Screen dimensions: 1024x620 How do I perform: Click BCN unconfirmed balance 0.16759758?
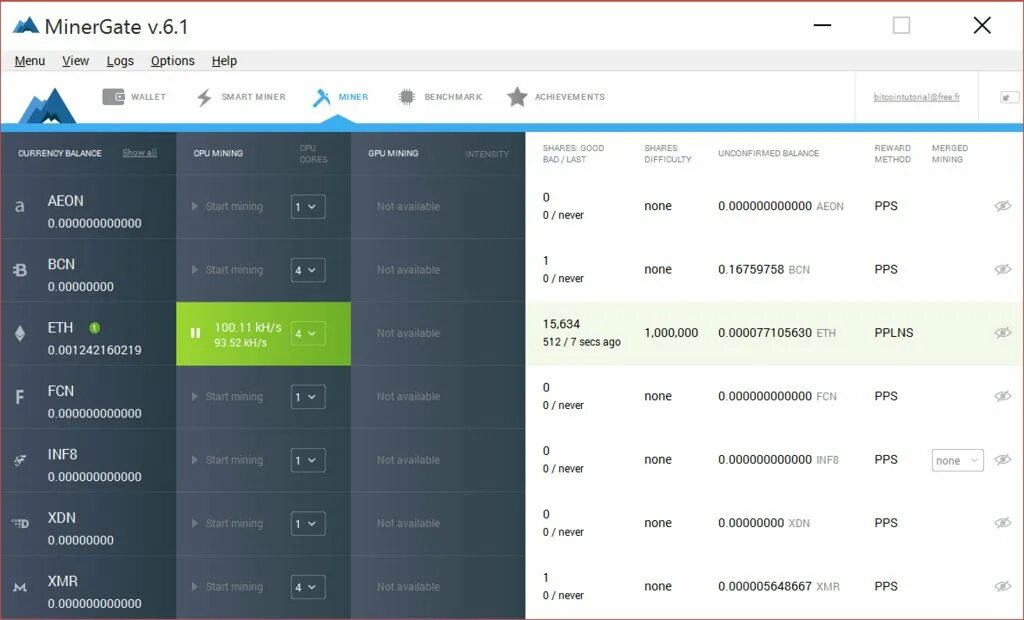coord(751,269)
